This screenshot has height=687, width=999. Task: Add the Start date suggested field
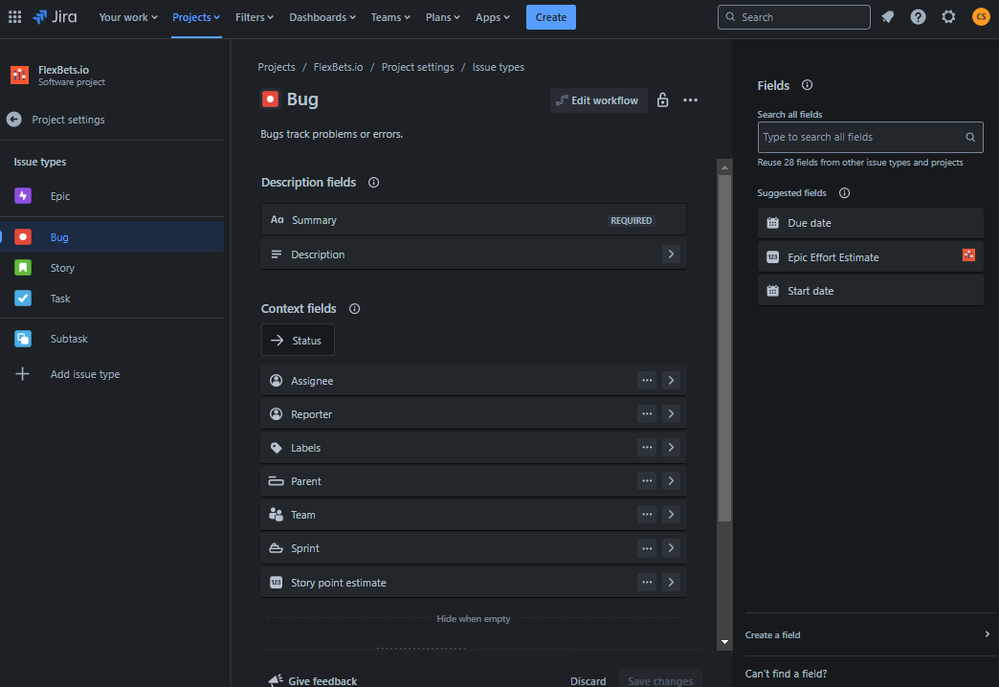coord(870,291)
